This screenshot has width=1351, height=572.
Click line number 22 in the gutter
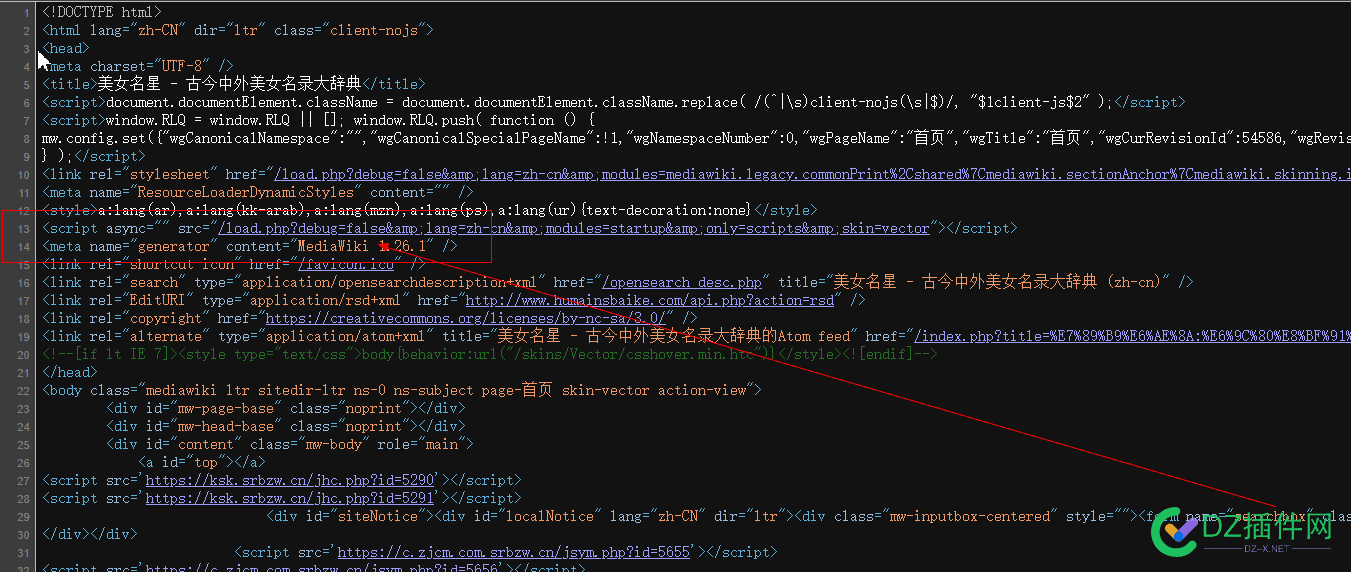[x=25, y=390]
